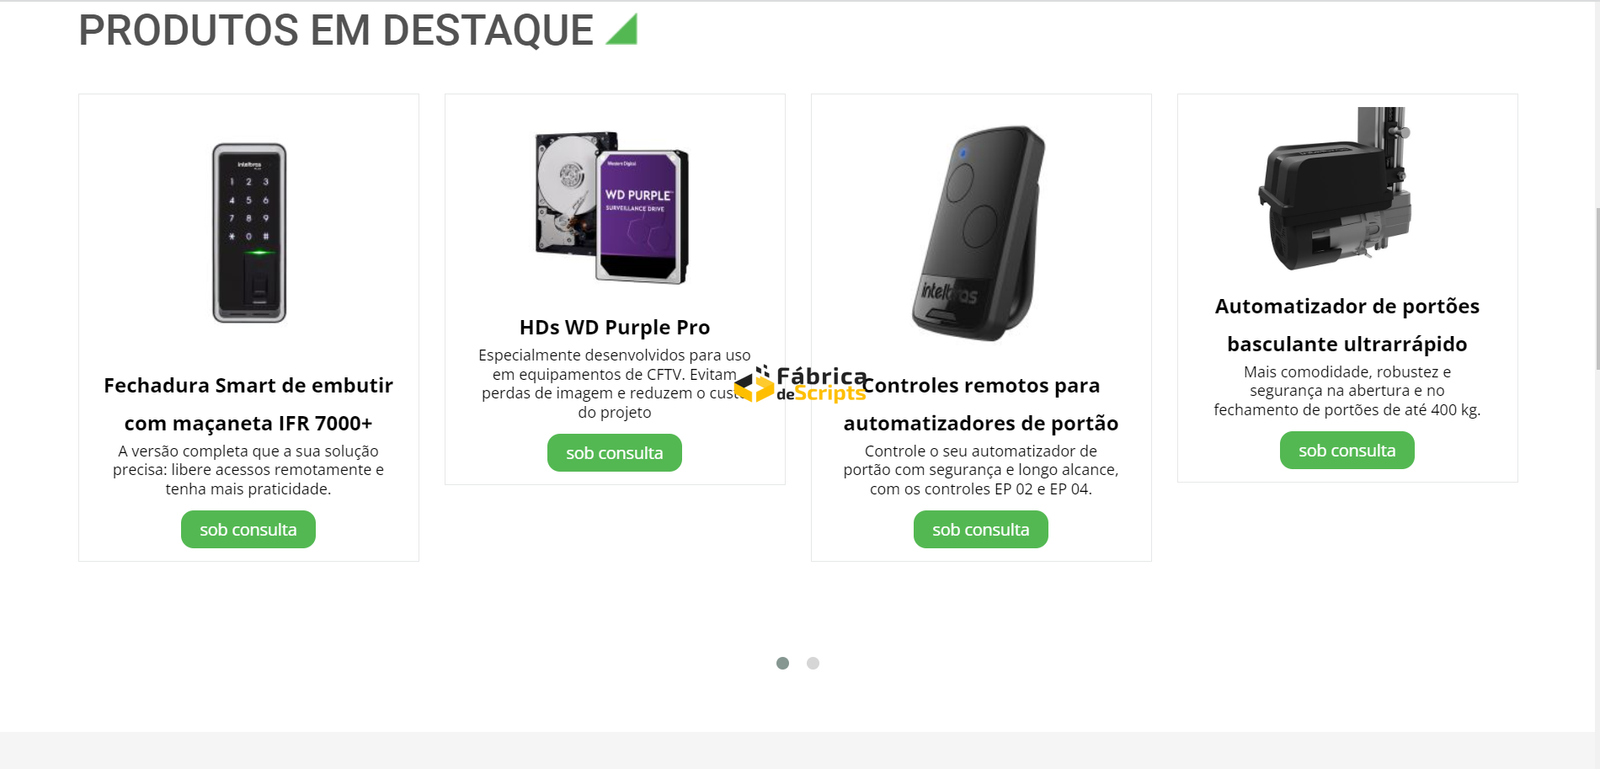Click the page vertical scrollbar thumb
This screenshot has width=1600, height=769.
pyautogui.click(x=1598, y=290)
